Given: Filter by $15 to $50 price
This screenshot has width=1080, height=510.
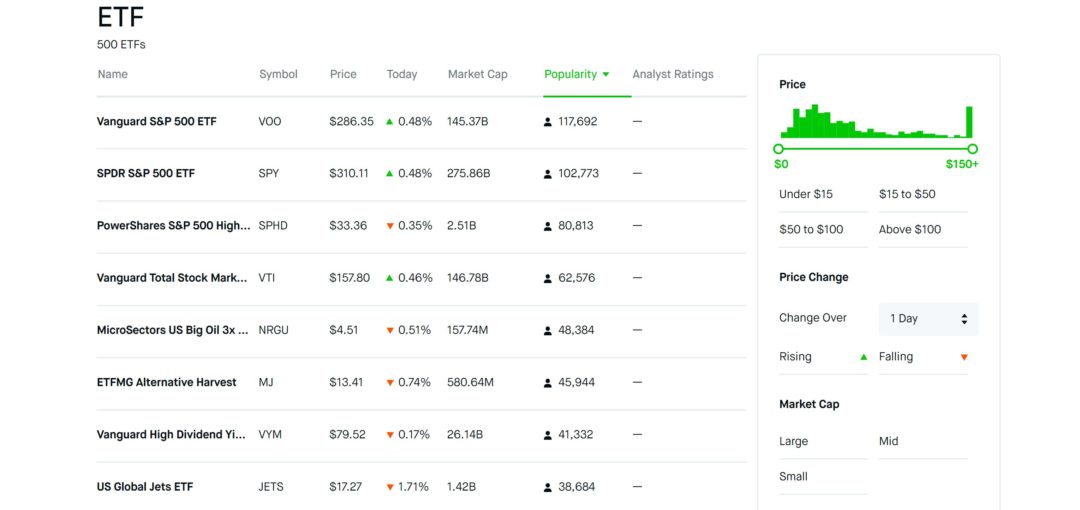Looking at the screenshot, I should (923, 194).
